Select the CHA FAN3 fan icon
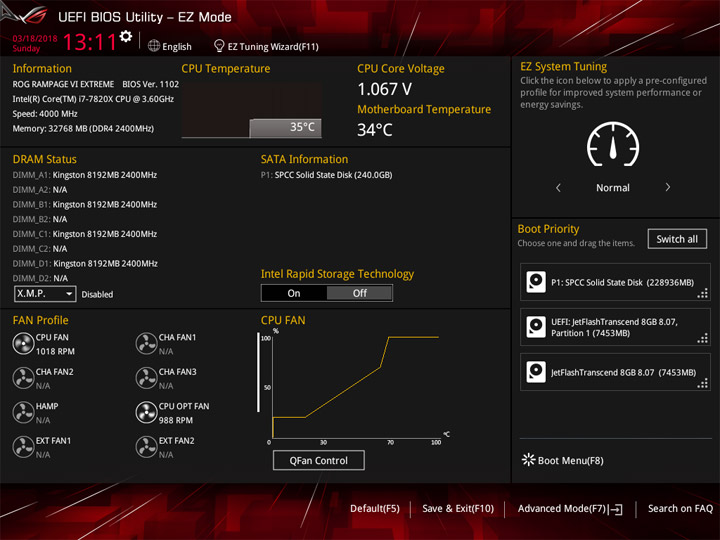This screenshot has width=720, height=540. click(146, 378)
